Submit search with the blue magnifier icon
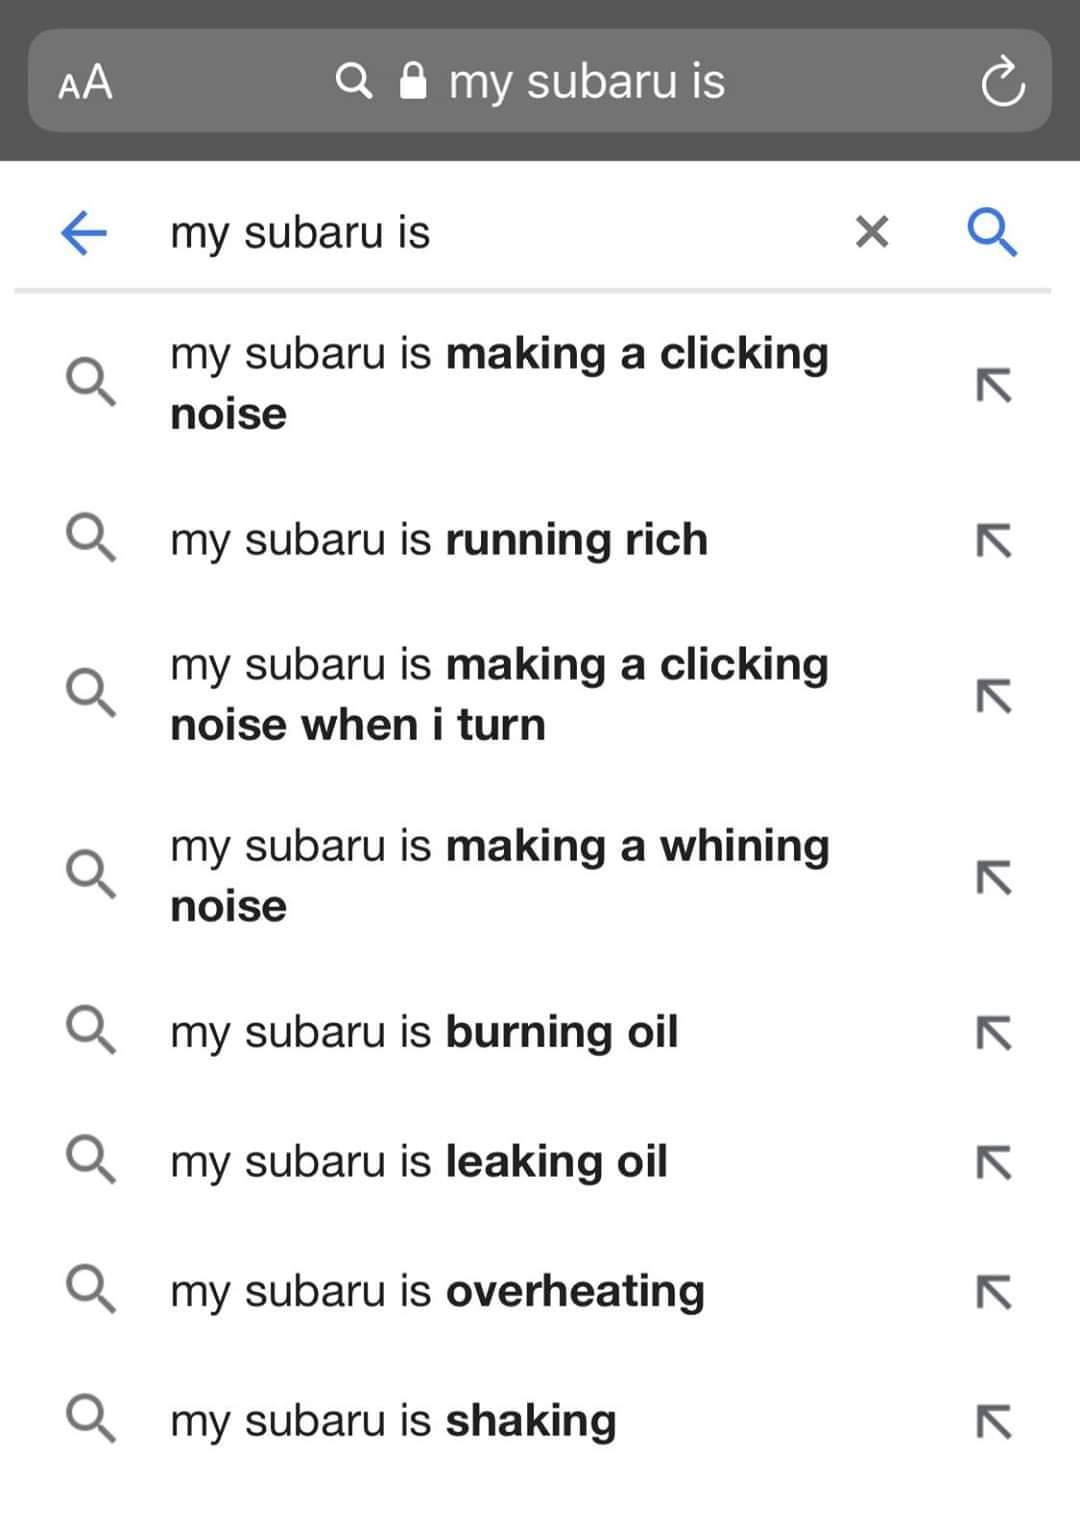 [992, 233]
